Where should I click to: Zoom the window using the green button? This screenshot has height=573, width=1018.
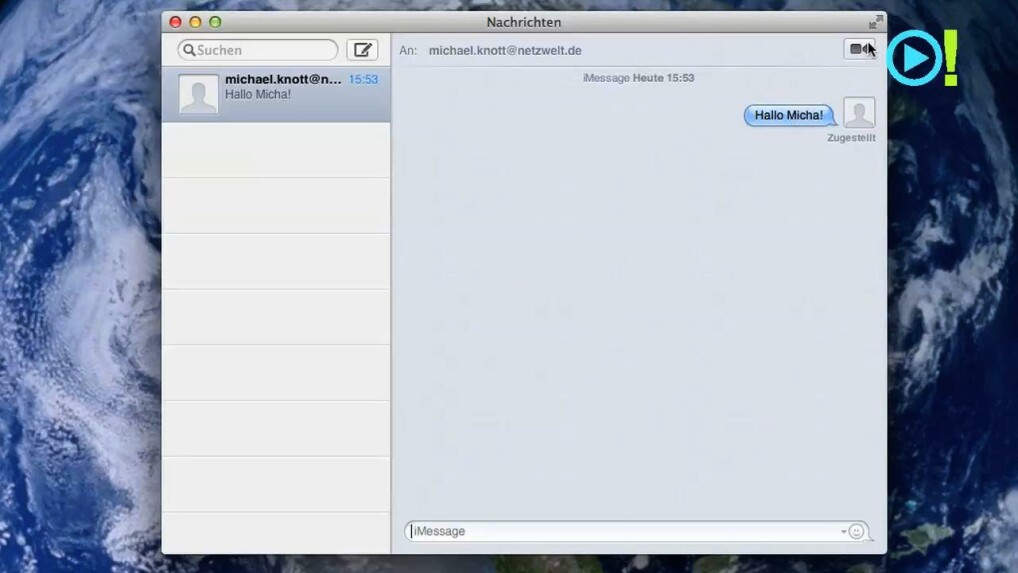(215, 22)
